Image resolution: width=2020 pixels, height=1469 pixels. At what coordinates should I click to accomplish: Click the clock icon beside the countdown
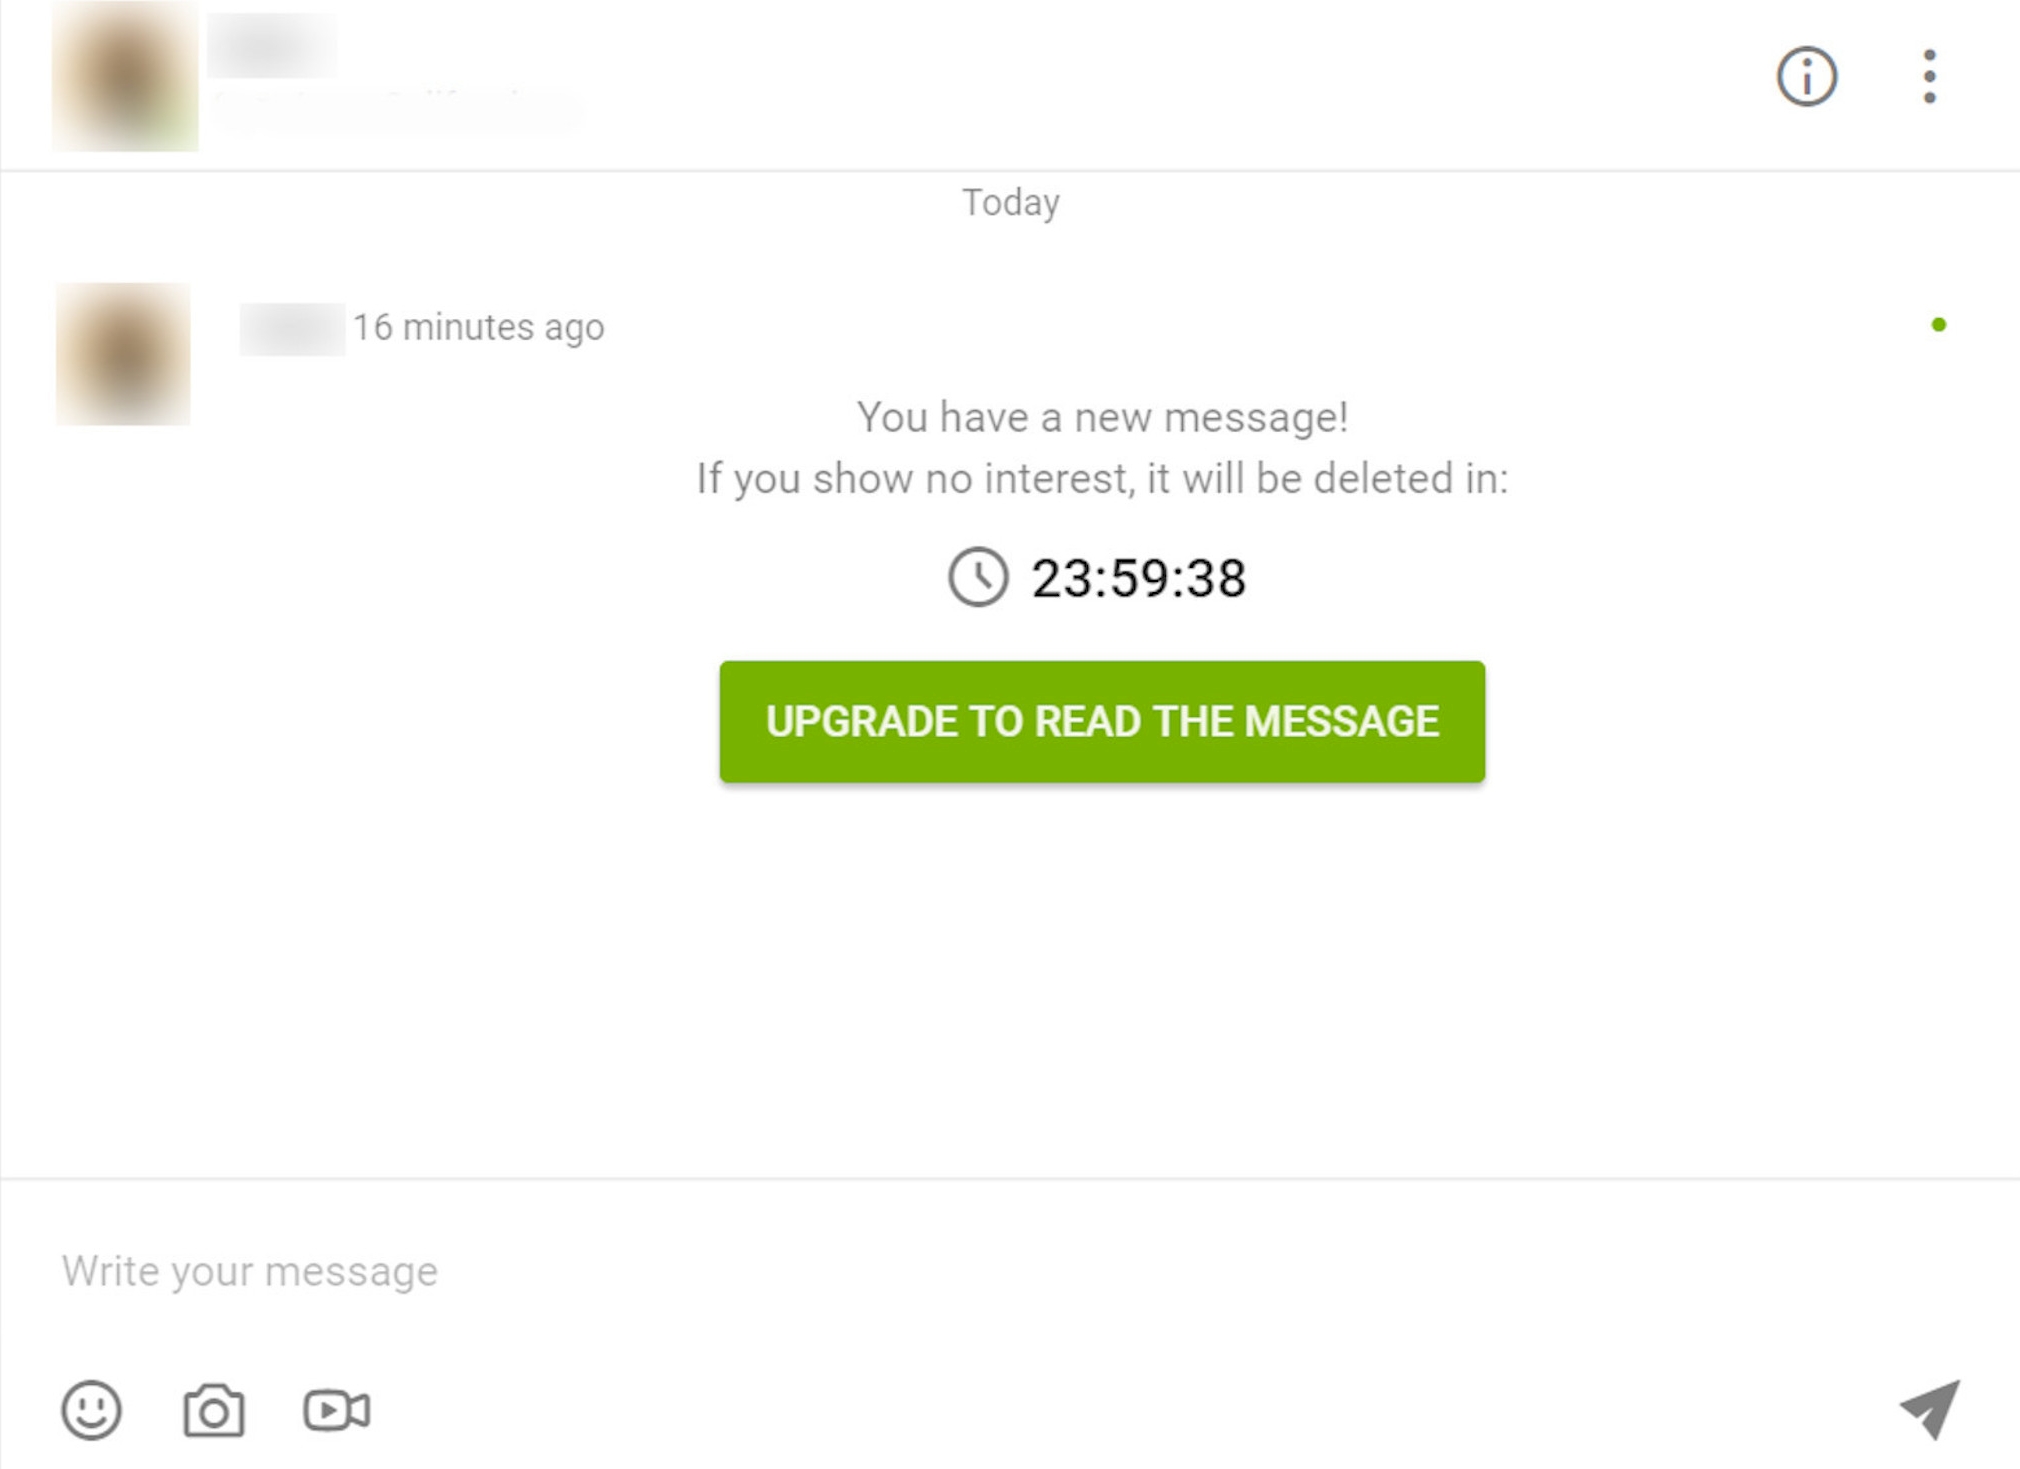(x=977, y=577)
